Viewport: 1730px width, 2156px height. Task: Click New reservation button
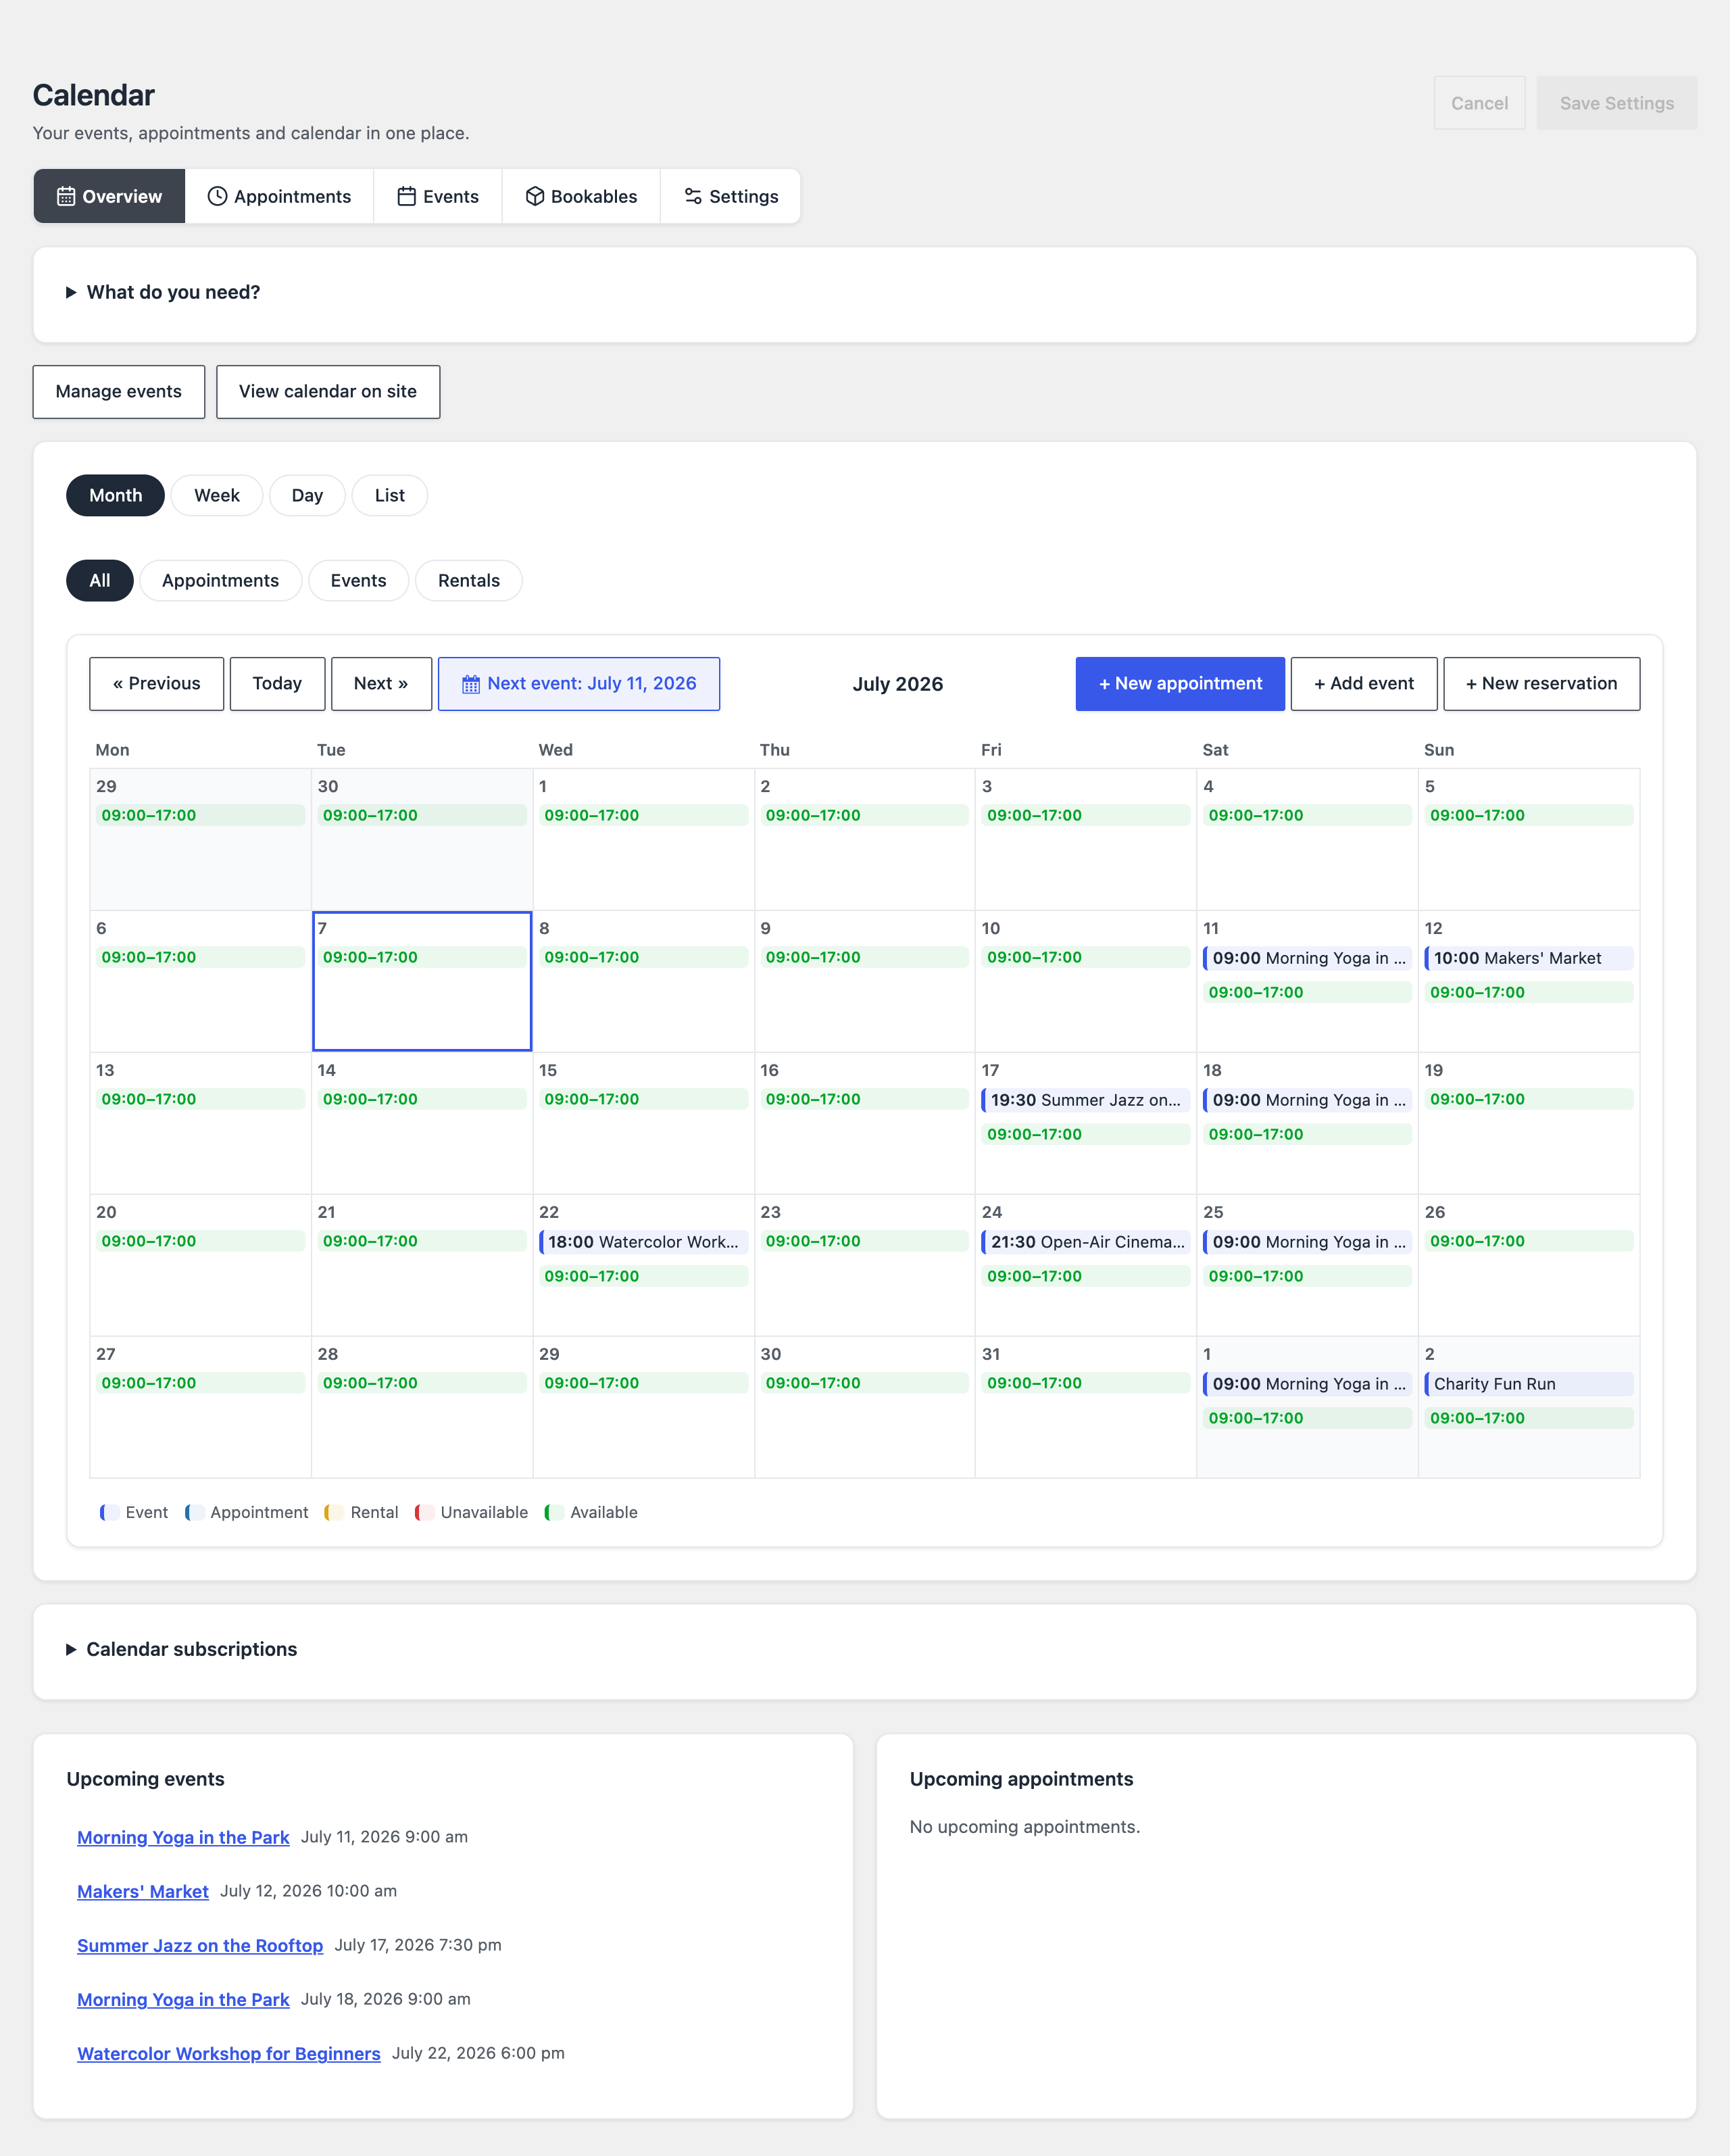[x=1541, y=684]
